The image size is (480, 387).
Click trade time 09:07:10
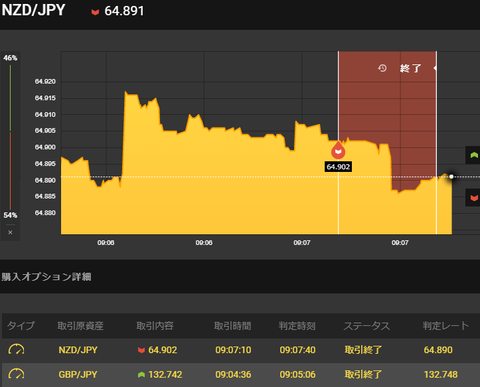[233, 350]
